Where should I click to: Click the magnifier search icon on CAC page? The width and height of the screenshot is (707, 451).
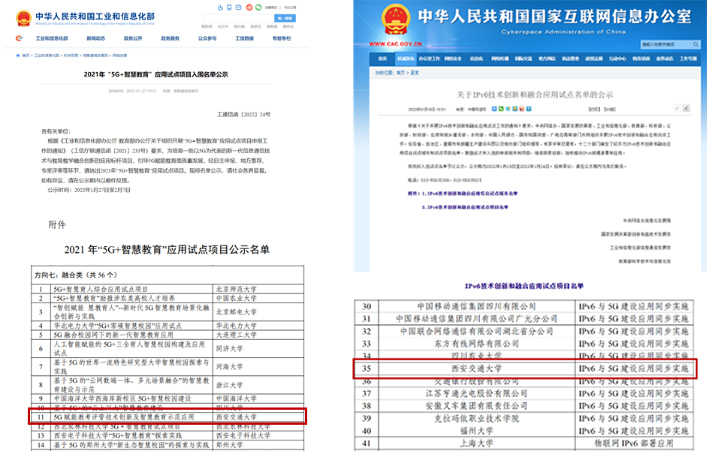696,44
